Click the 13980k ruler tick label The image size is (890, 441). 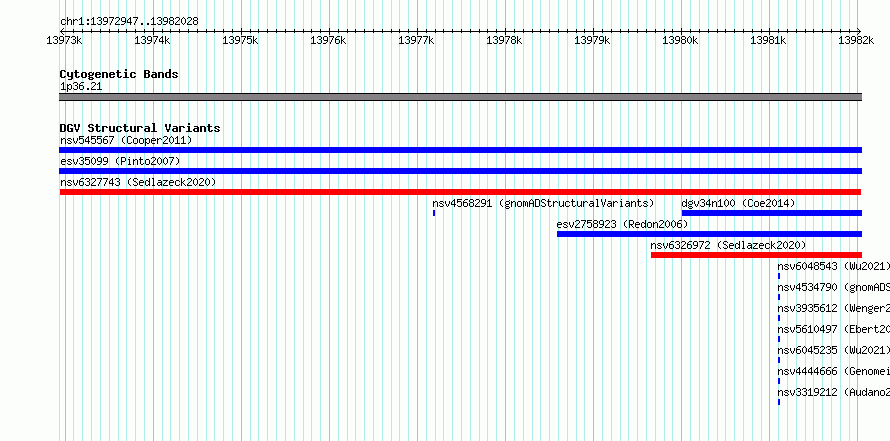coord(680,40)
